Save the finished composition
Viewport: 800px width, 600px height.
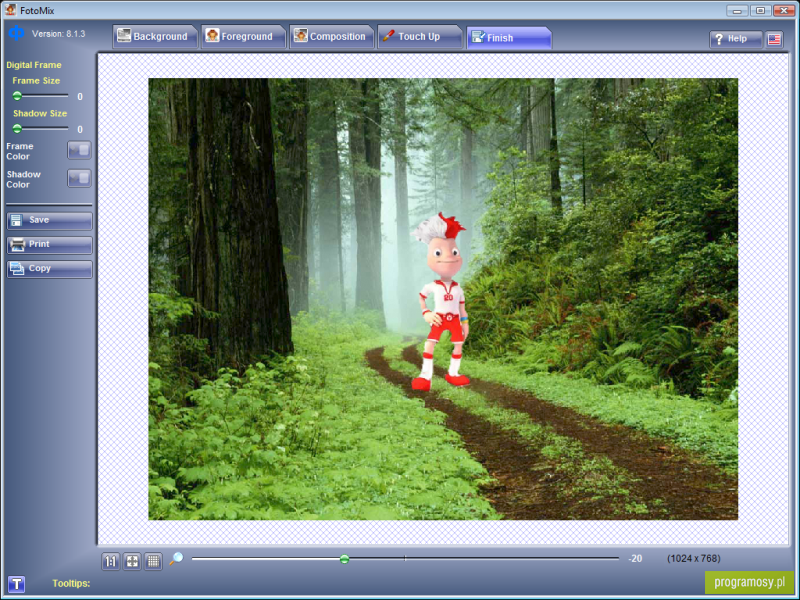tap(49, 220)
